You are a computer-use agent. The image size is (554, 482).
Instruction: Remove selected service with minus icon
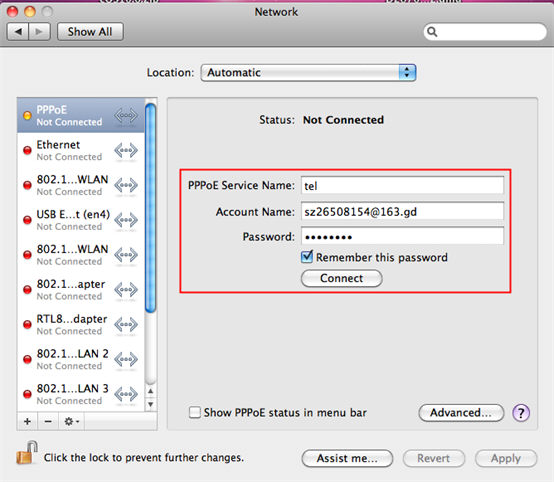pyautogui.click(x=48, y=421)
